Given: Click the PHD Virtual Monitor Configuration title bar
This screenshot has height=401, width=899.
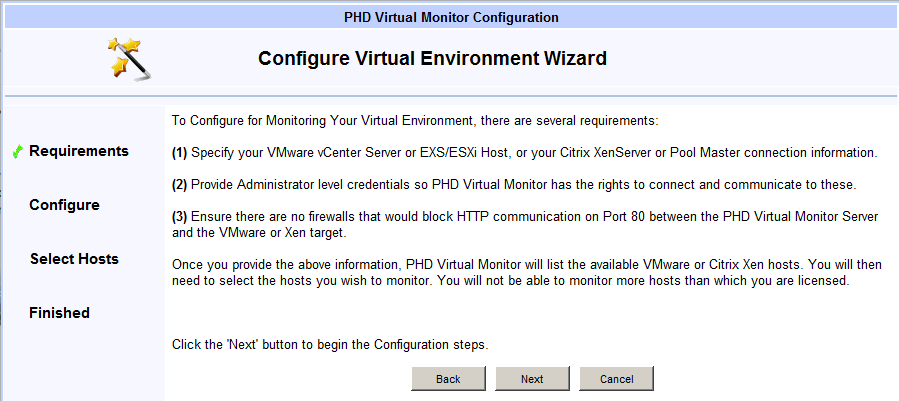Looking at the screenshot, I should (x=450, y=17).
